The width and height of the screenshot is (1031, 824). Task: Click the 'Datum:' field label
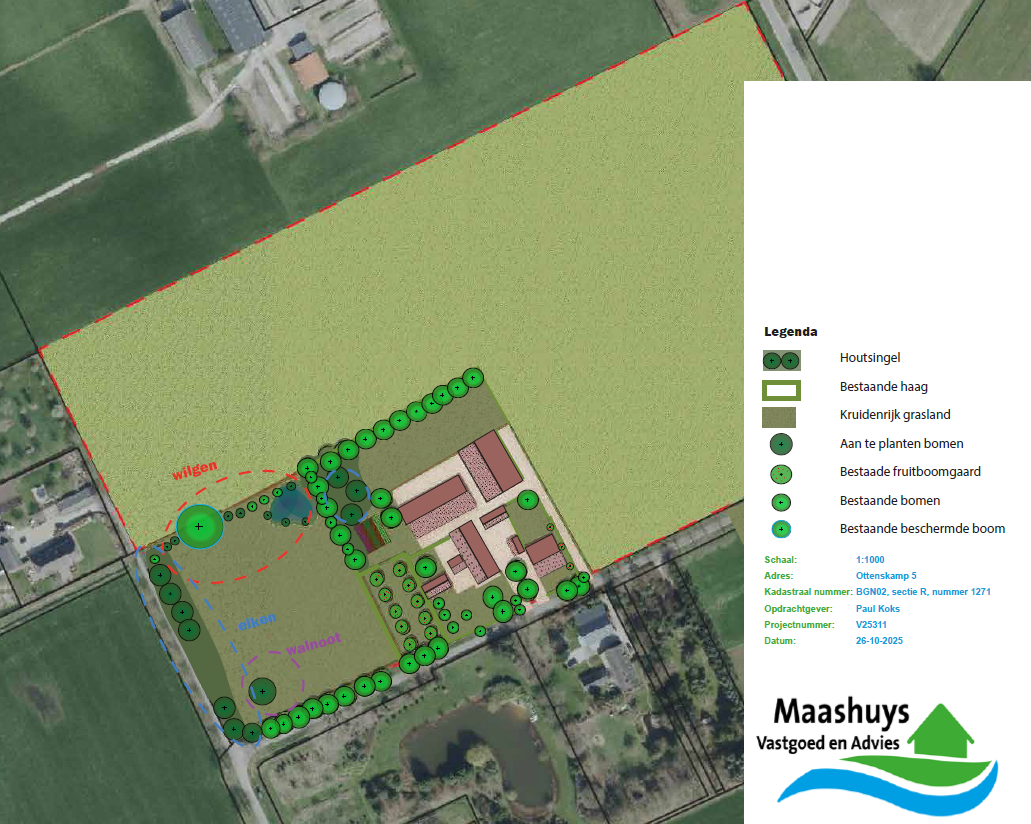coord(780,641)
